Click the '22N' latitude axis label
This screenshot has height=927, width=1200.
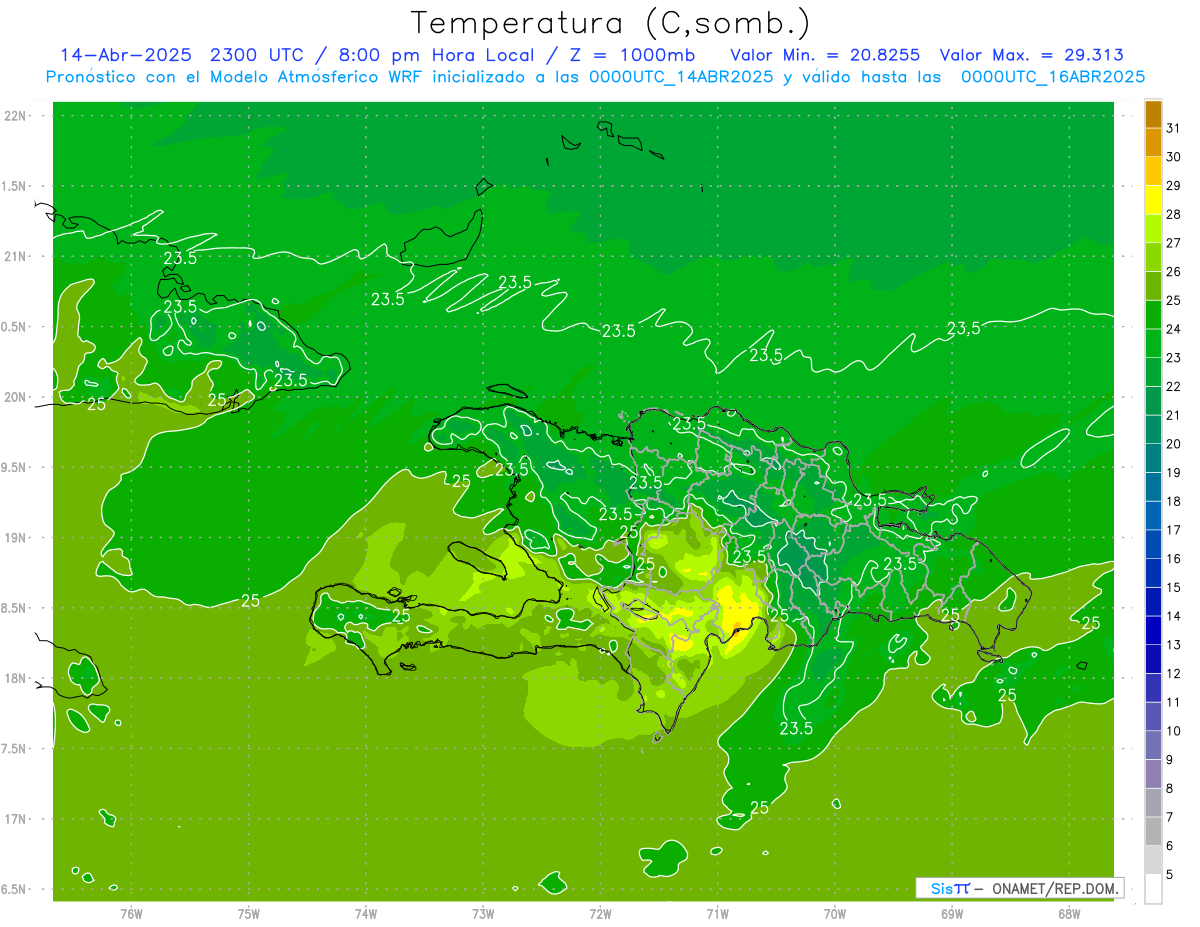pyautogui.click(x=16, y=116)
